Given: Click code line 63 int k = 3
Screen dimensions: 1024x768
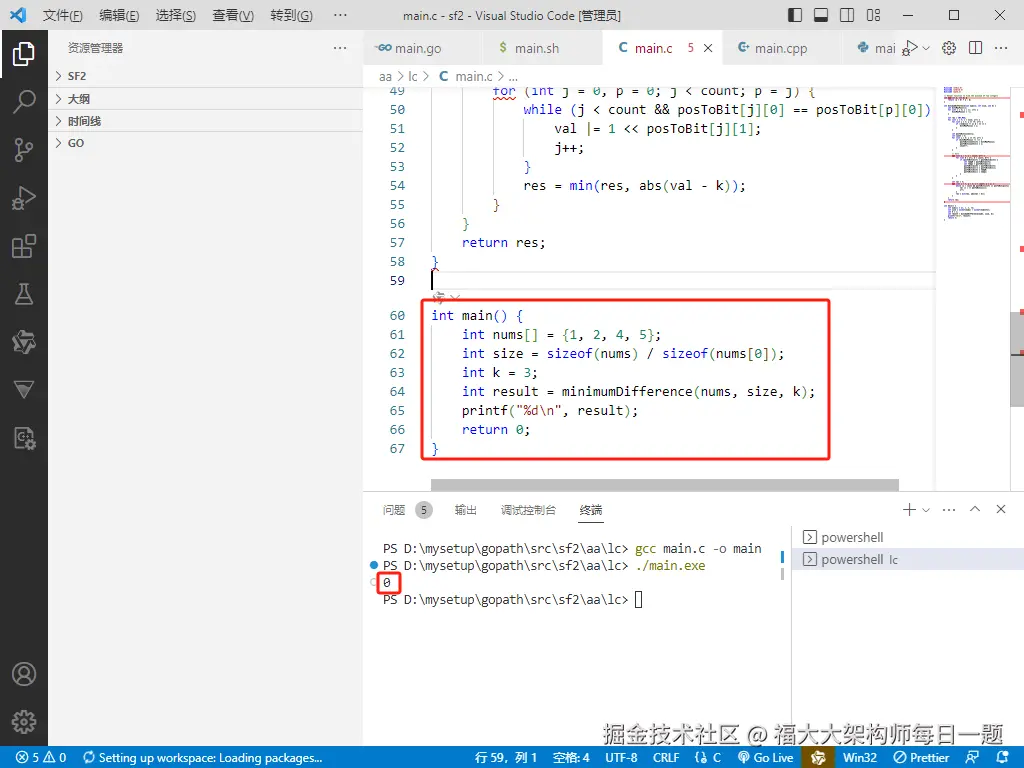Looking at the screenshot, I should 500,373.
